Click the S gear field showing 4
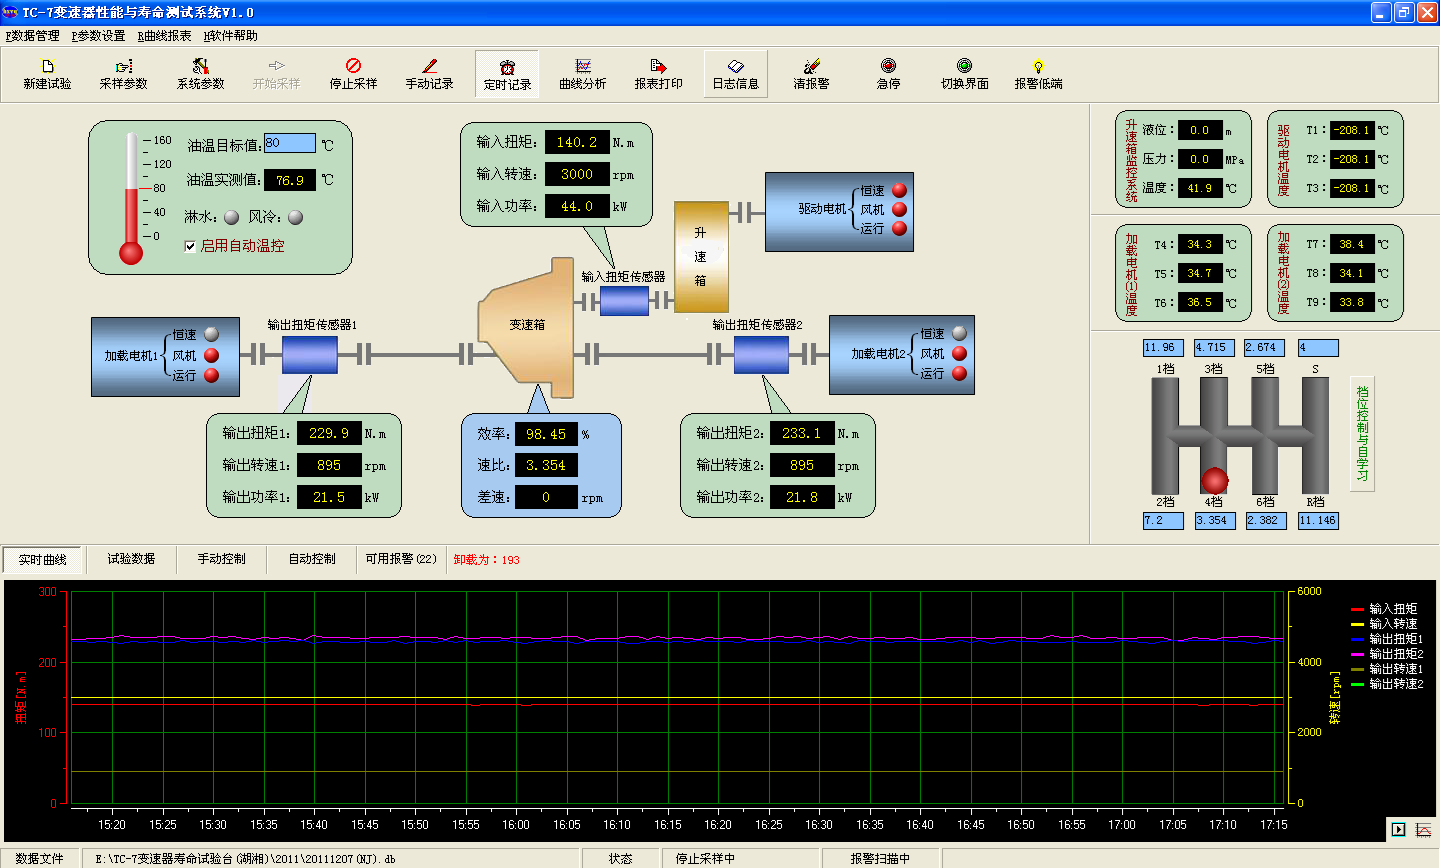The image size is (1440, 868). (x=1318, y=348)
